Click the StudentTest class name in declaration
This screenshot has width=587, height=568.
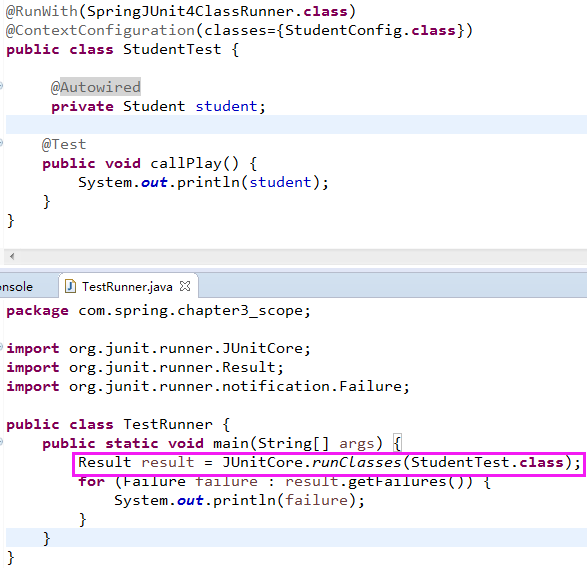tap(172, 49)
